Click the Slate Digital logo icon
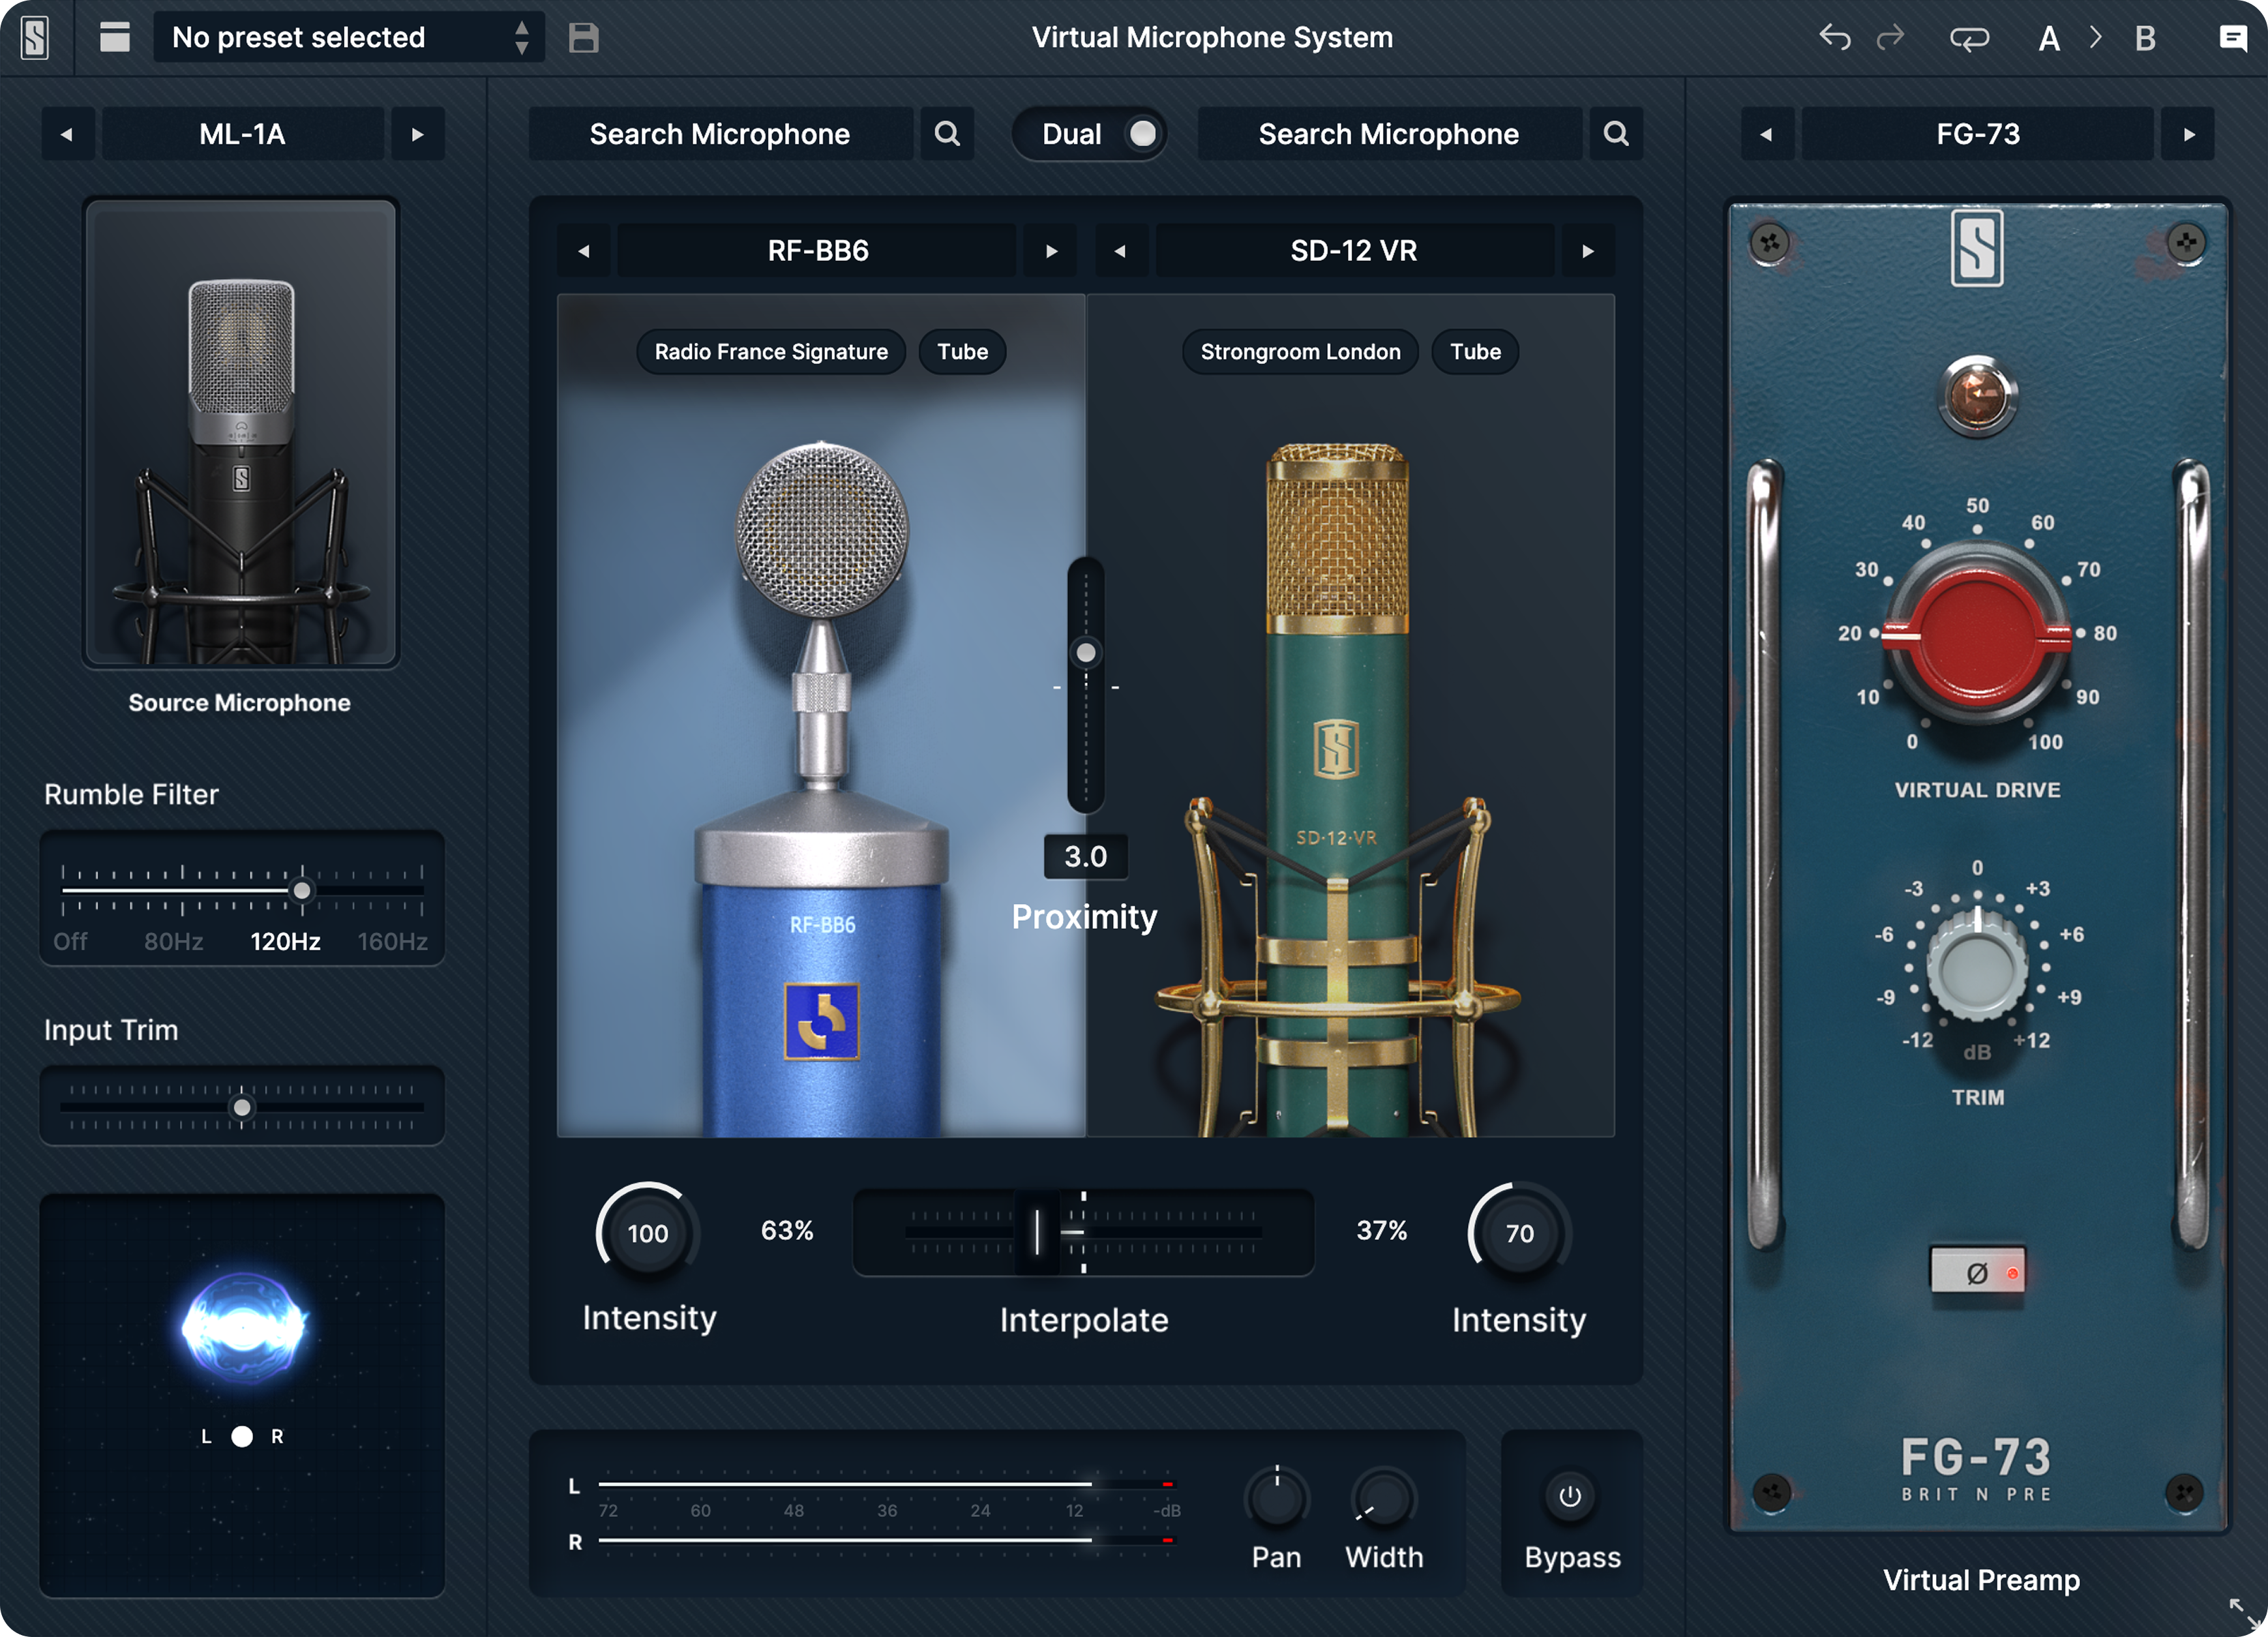This screenshot has height=1637, width=2268. tap(35, 38)
